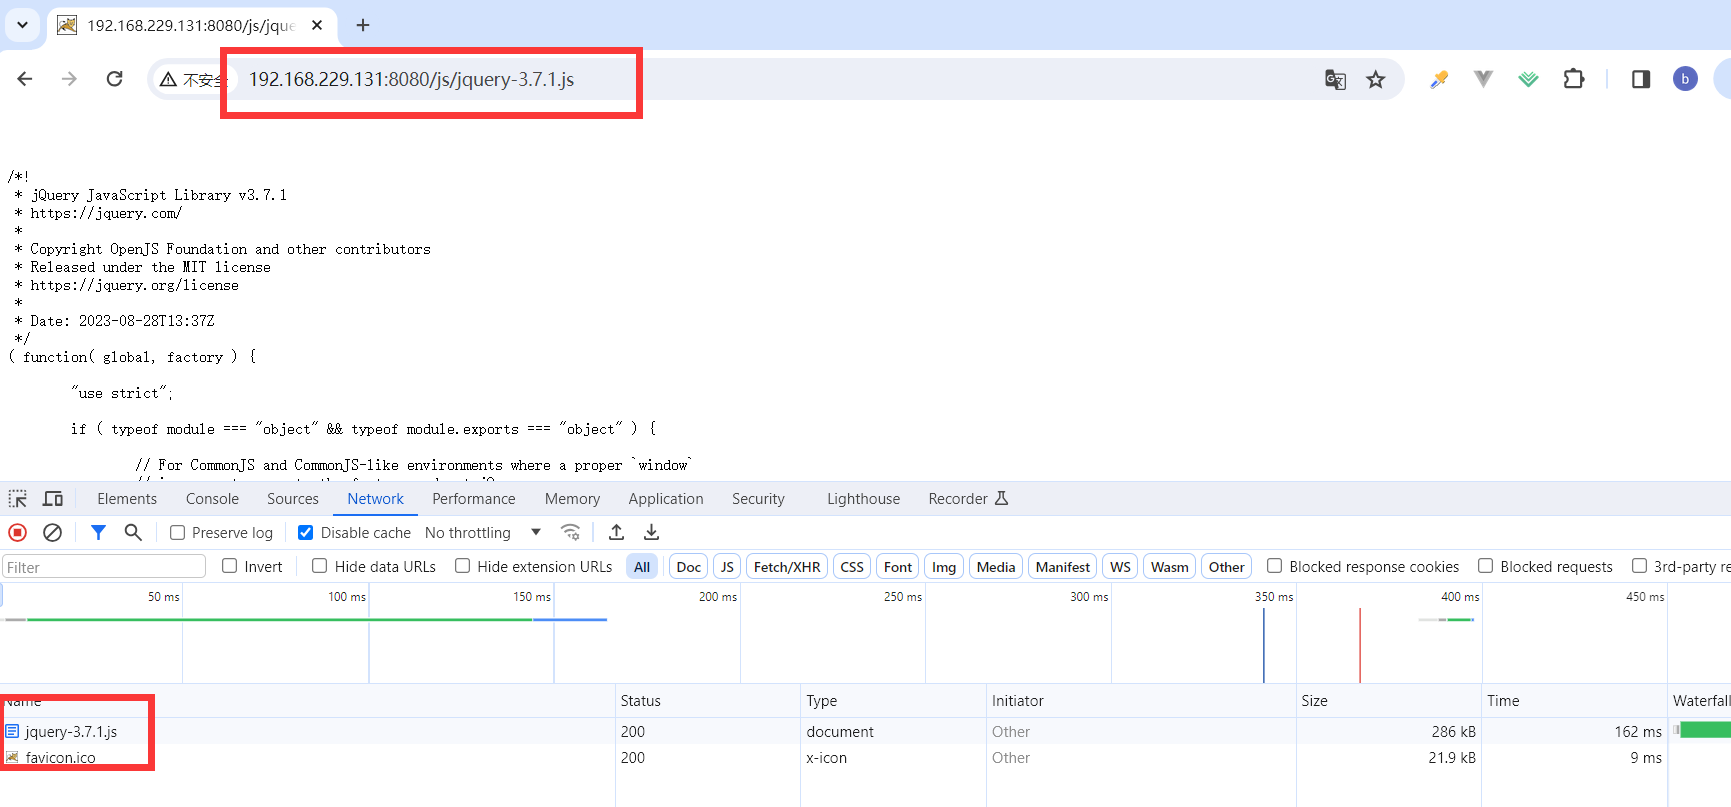Select the jquery-3.7.1.js request row
The width and height of the screenshot is (1731, 807).
tap(865, 731)
